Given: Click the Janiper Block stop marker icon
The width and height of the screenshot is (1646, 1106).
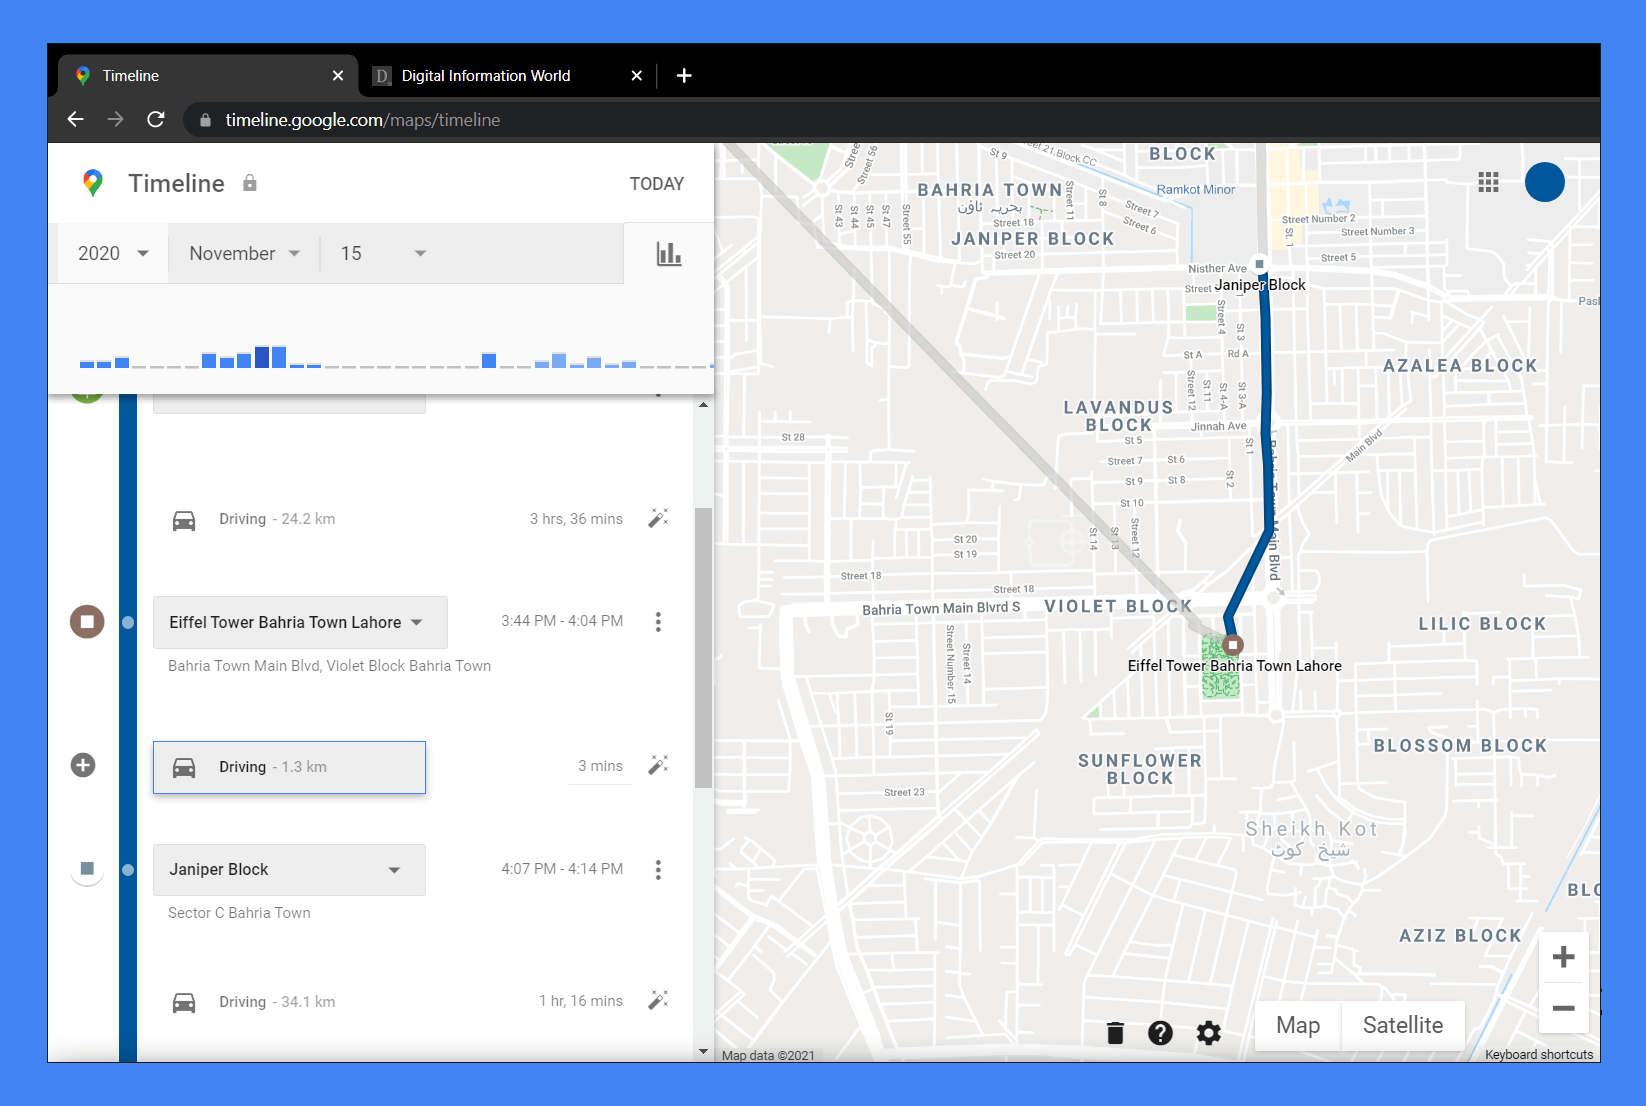Looking at the screenshot, I should point(87,869).
